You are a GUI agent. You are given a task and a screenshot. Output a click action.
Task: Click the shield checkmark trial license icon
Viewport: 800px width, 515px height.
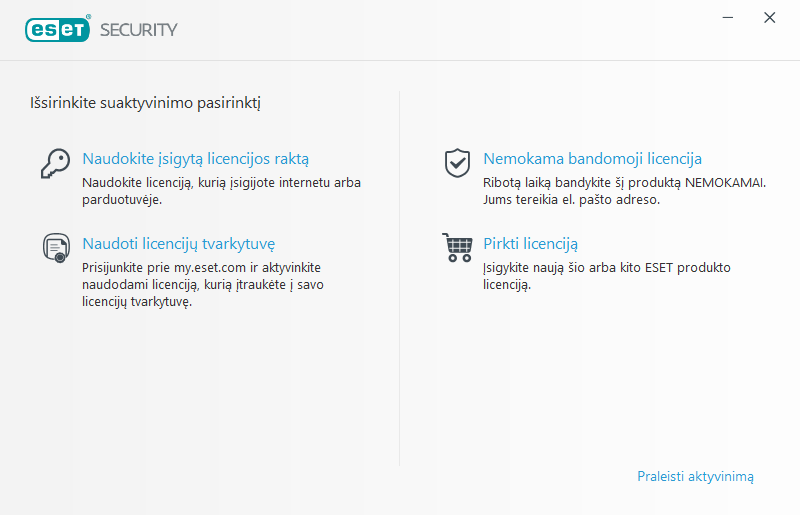[x=457, y=162]
